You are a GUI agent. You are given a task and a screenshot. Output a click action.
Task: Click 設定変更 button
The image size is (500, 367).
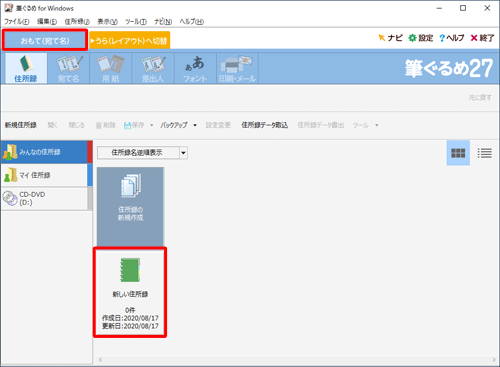click(218, 125)
